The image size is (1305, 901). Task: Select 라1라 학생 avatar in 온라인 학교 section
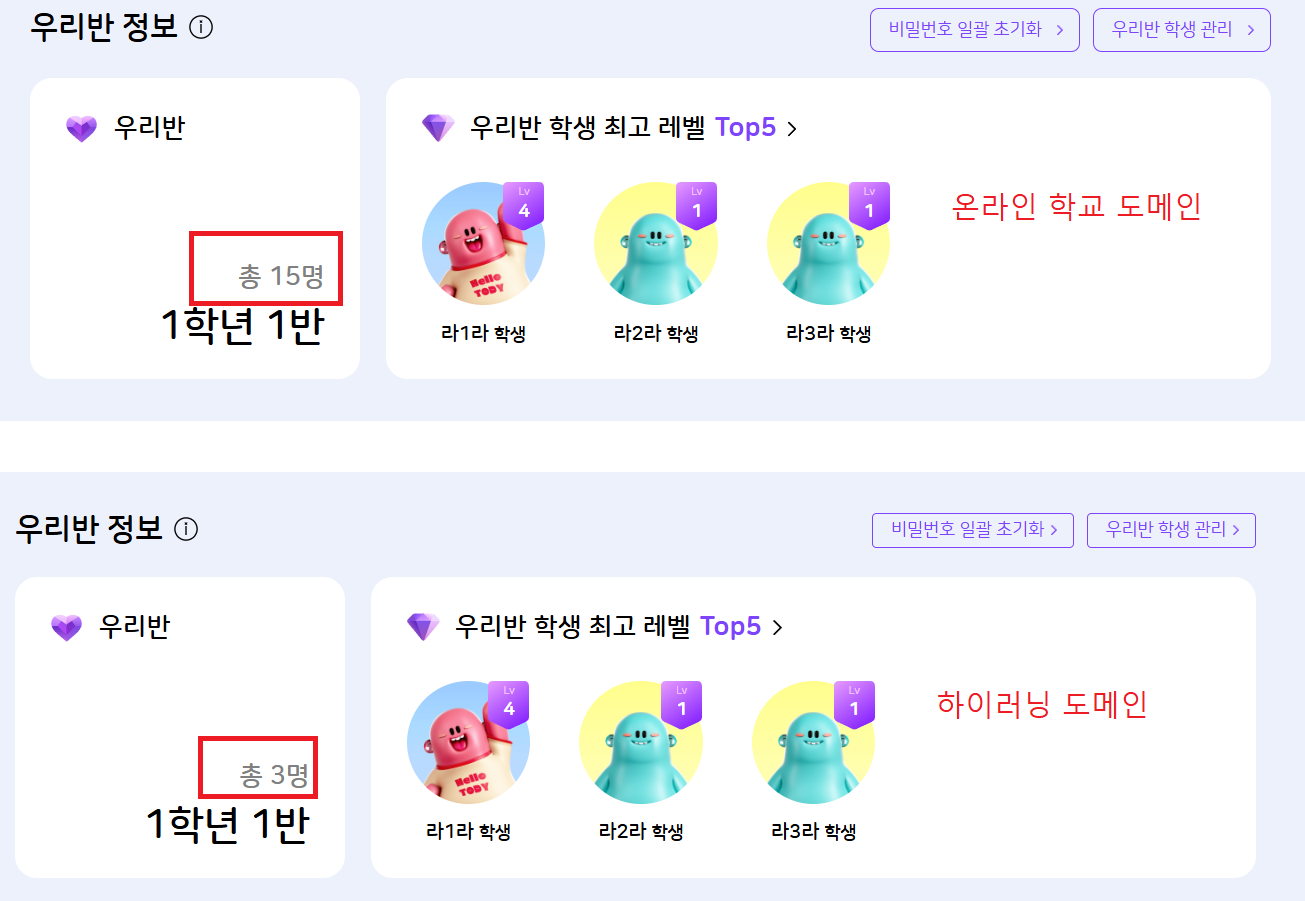[483, 244]
